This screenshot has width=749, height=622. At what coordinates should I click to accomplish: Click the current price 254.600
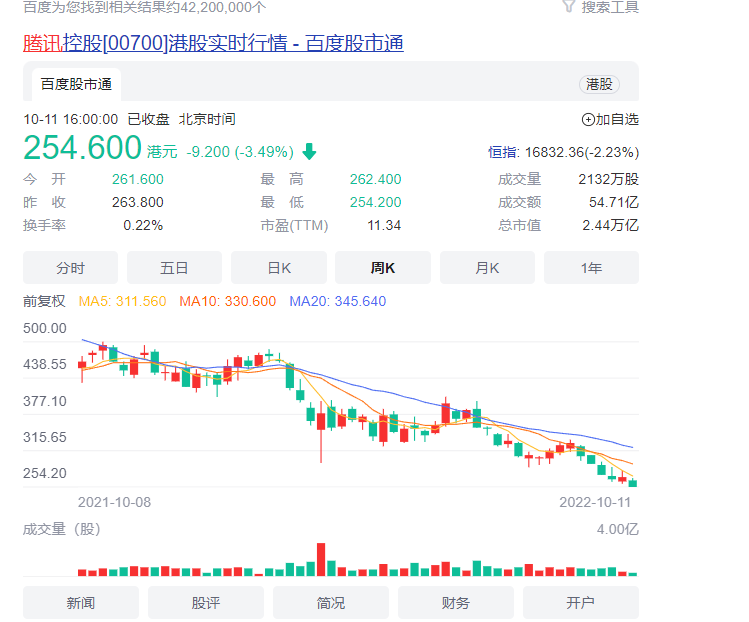[x=82, y=147]
